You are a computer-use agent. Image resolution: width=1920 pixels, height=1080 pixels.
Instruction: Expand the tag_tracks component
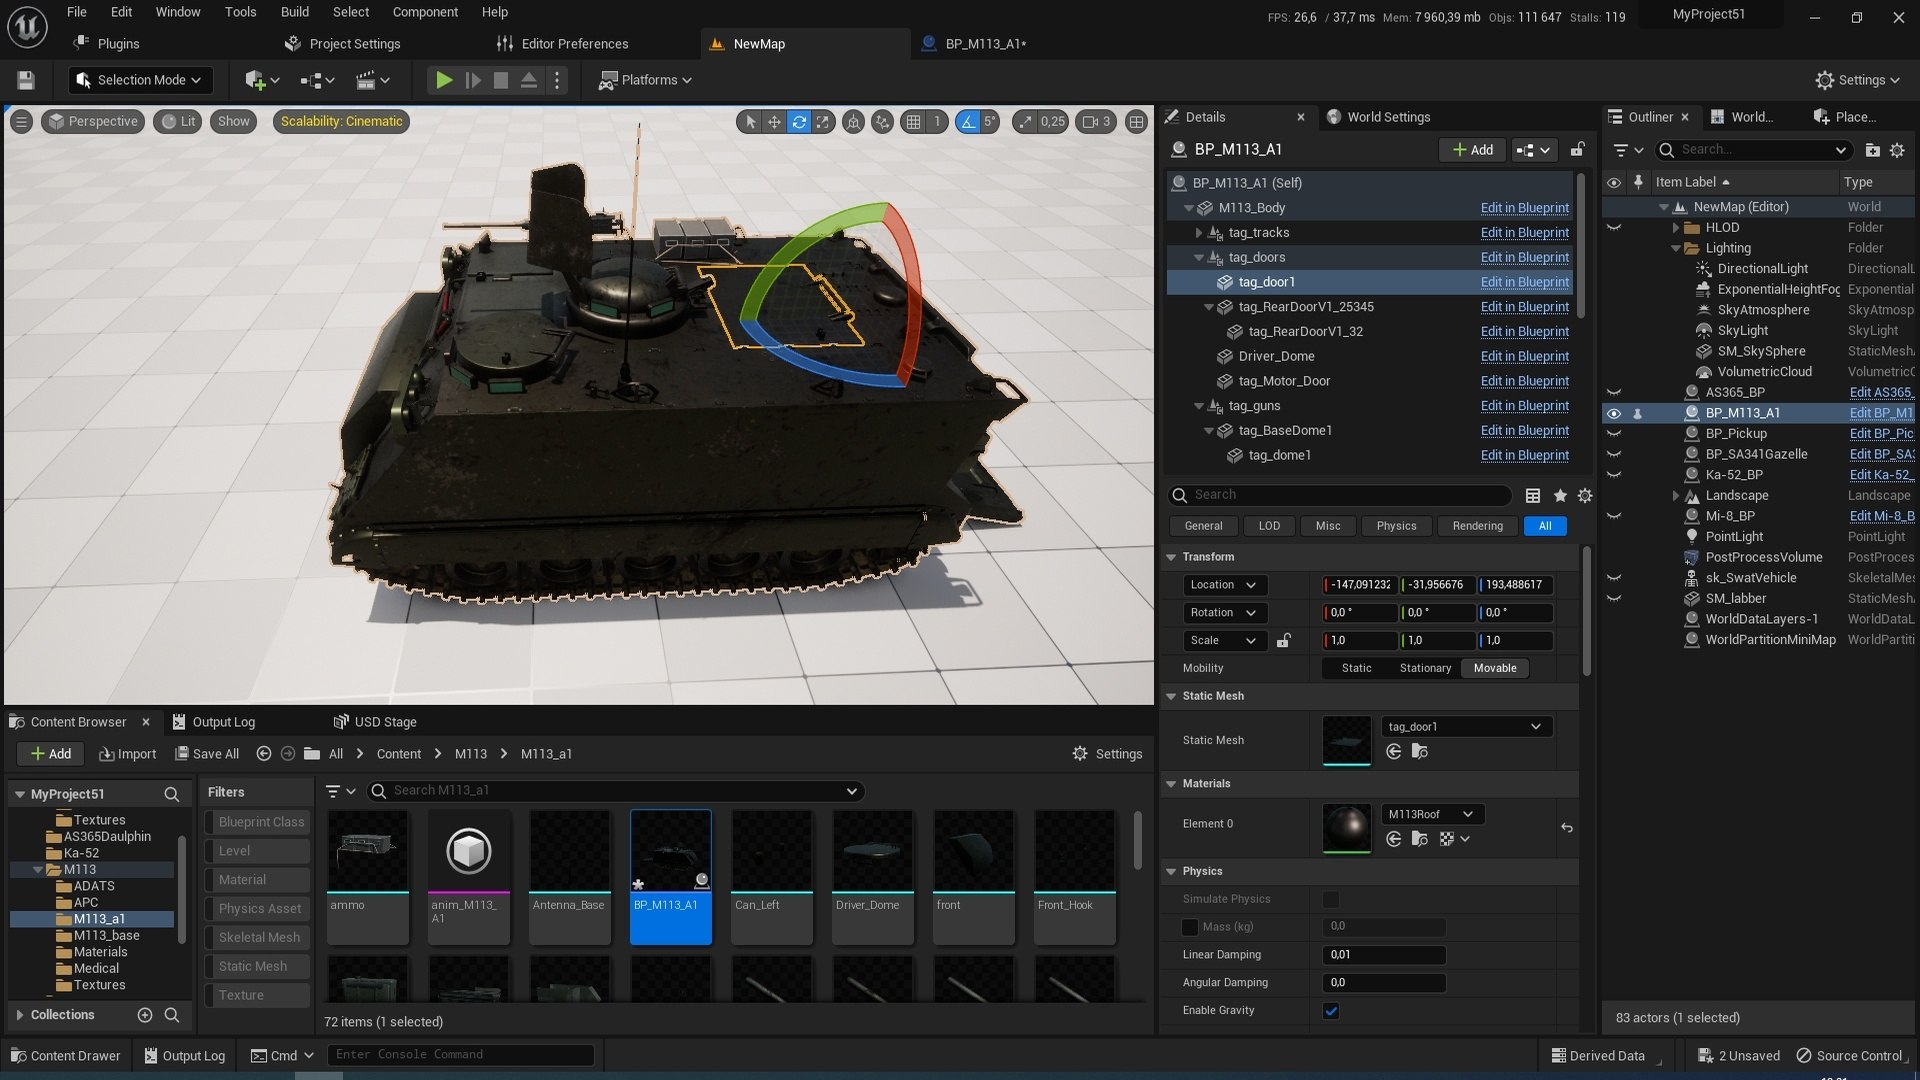(1198, 233)
